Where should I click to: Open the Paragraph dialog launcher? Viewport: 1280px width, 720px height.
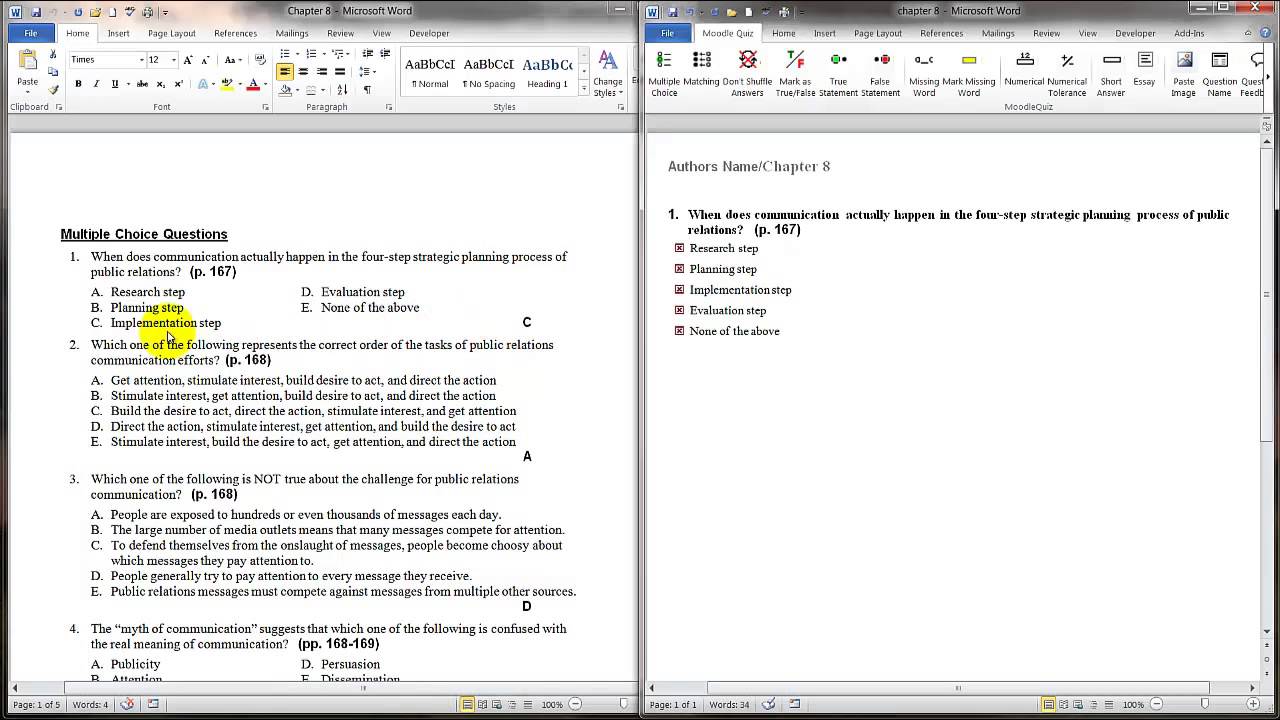point(389,107)
